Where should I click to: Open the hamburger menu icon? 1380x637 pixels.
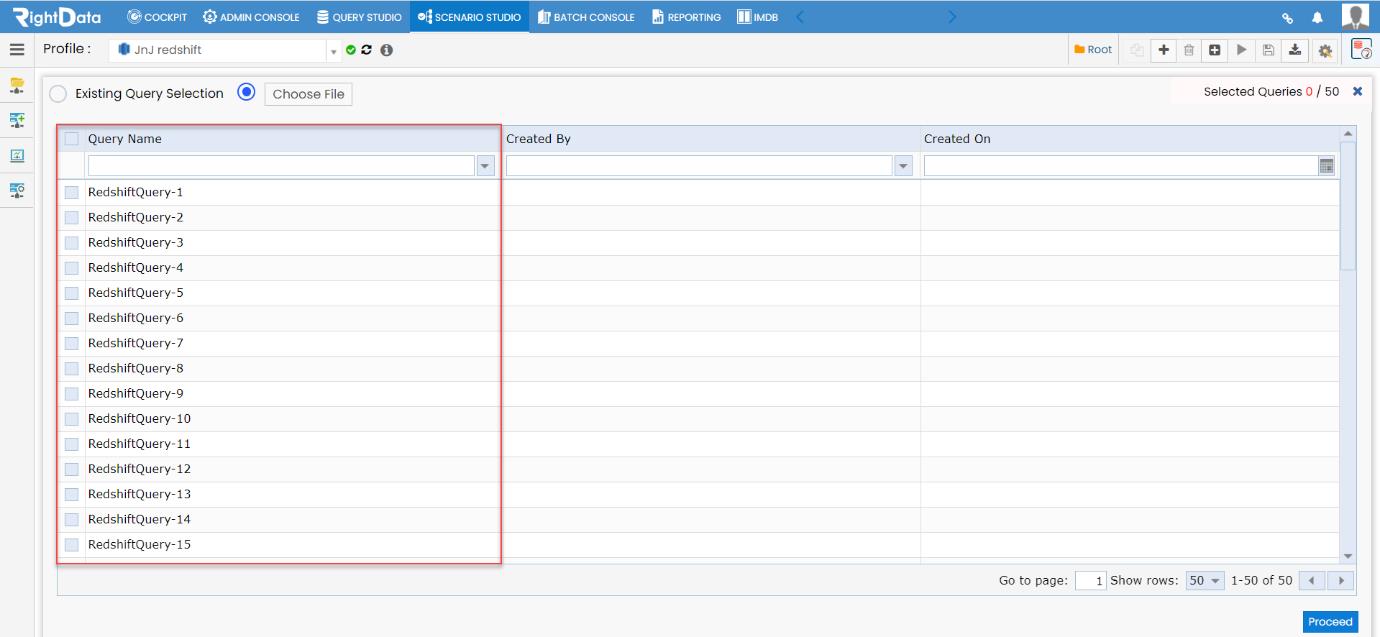[x=17, y=49]
